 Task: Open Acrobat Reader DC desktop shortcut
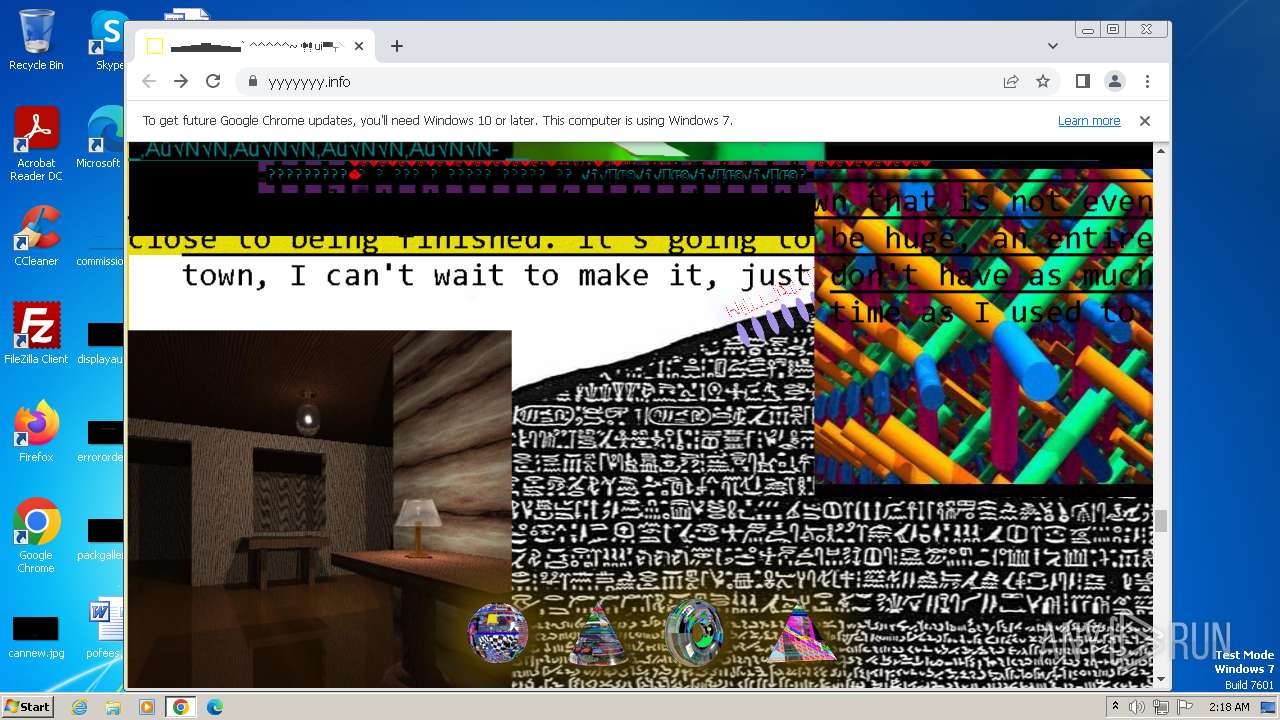[x=36, y=145]
